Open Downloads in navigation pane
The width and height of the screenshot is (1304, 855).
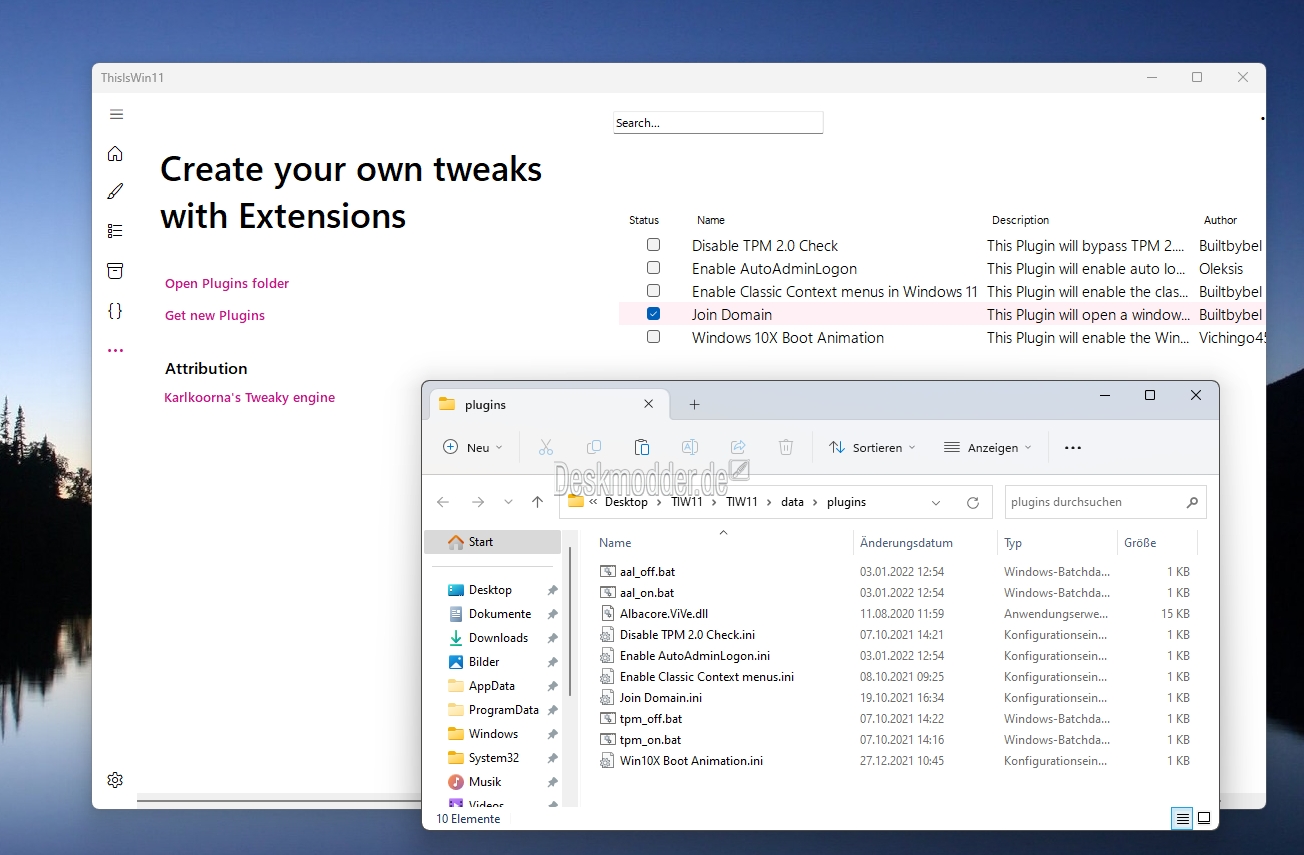click(x=498, y=638)
